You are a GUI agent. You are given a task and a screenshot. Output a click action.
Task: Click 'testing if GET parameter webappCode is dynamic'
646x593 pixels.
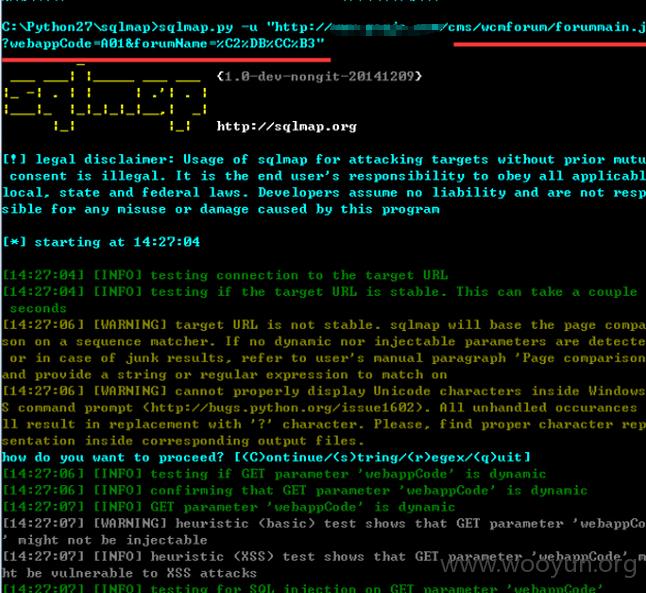(x=274, y=473)
